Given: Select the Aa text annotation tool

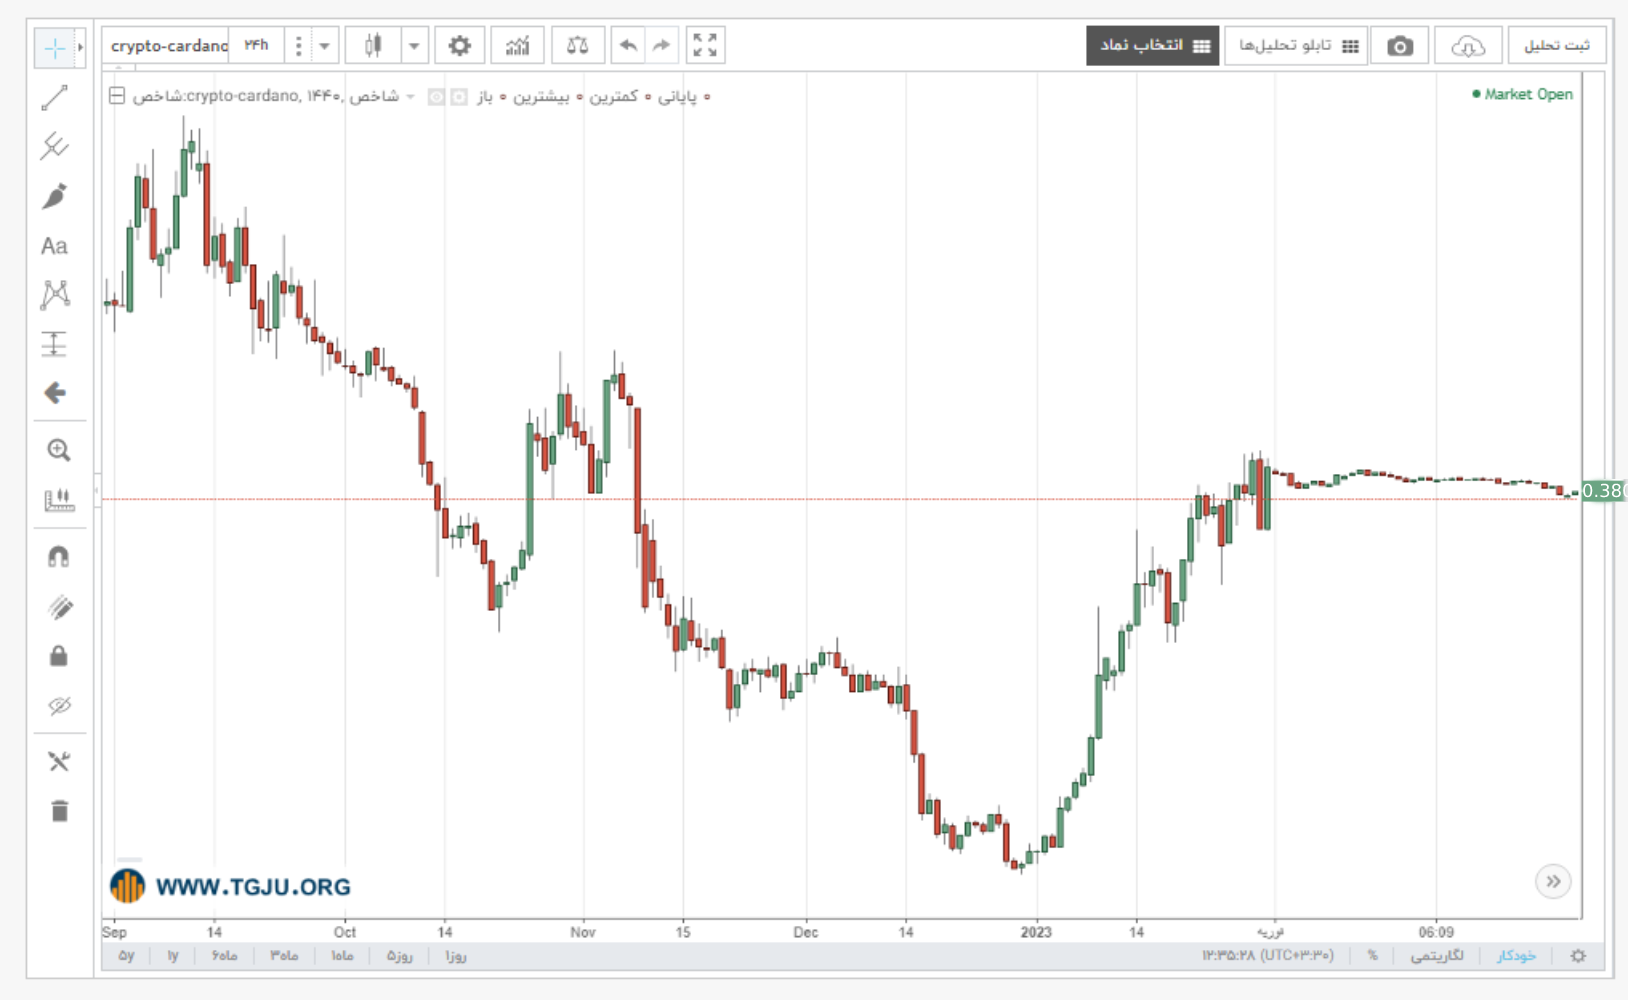Looking at the screenshot, I should [x=55, y=246].
